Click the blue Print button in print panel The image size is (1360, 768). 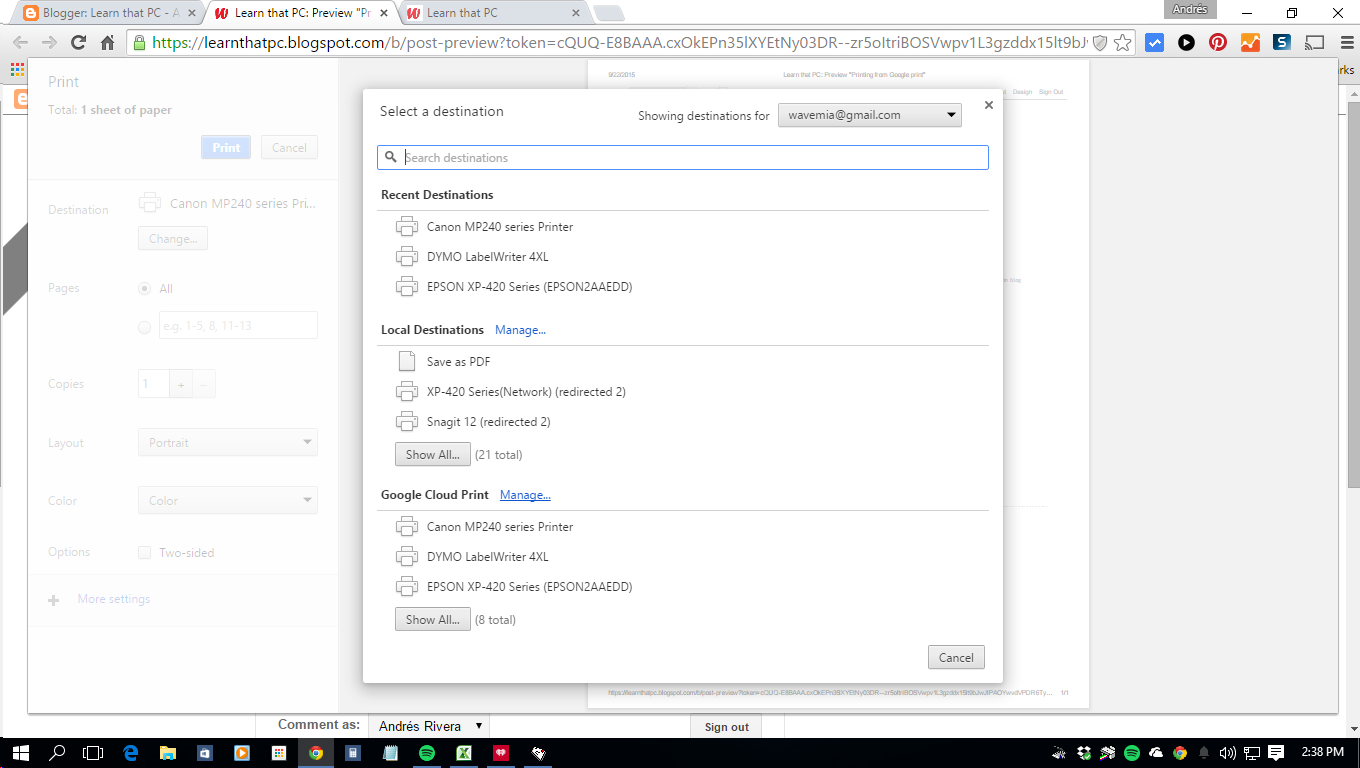click(x=226, y=147)
